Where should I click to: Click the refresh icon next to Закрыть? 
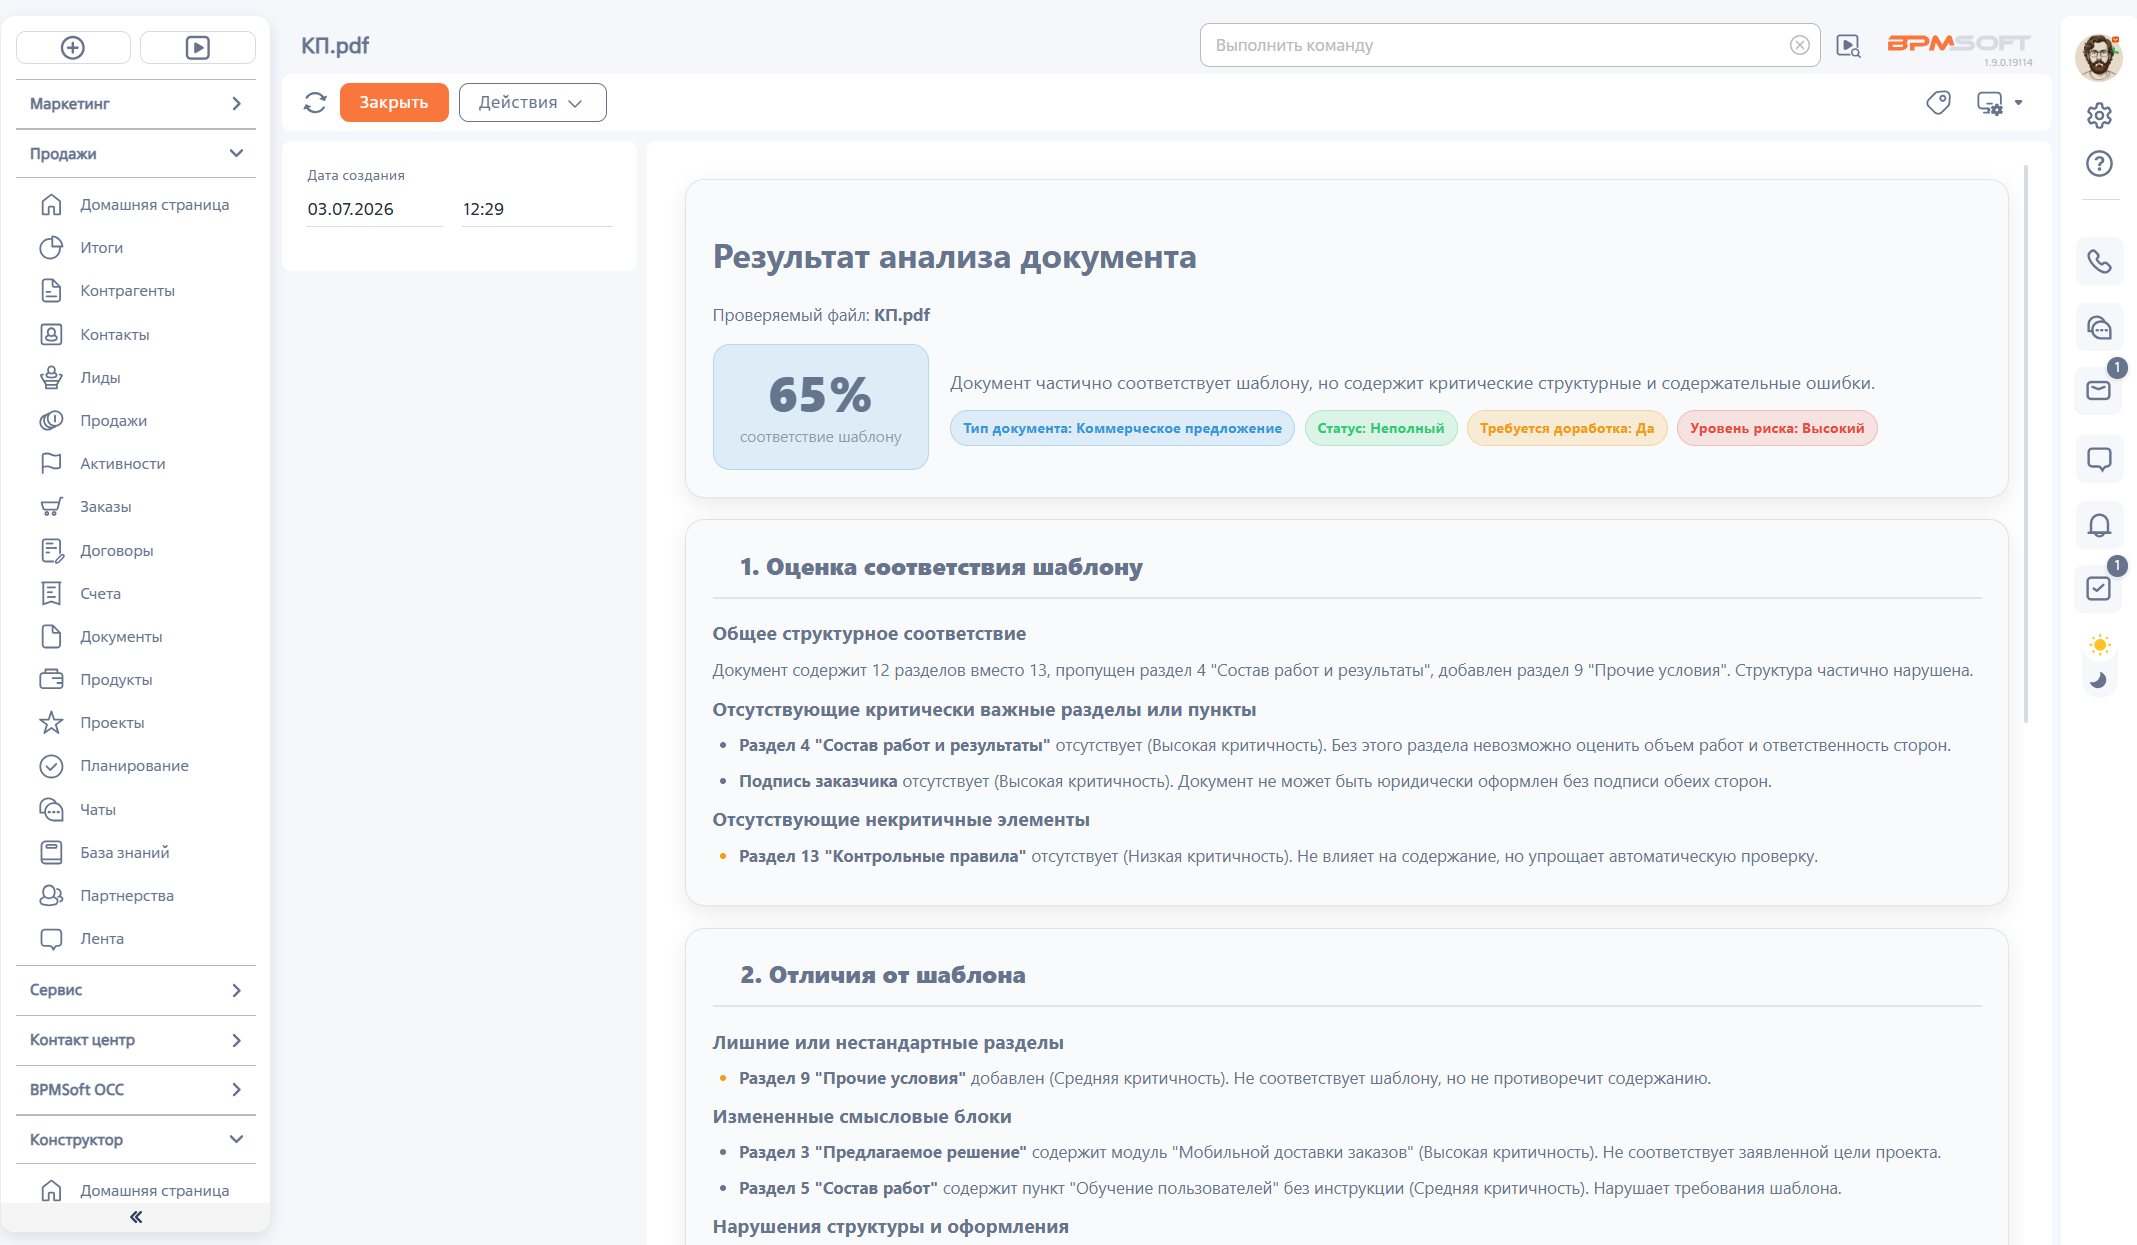(315, 103)
